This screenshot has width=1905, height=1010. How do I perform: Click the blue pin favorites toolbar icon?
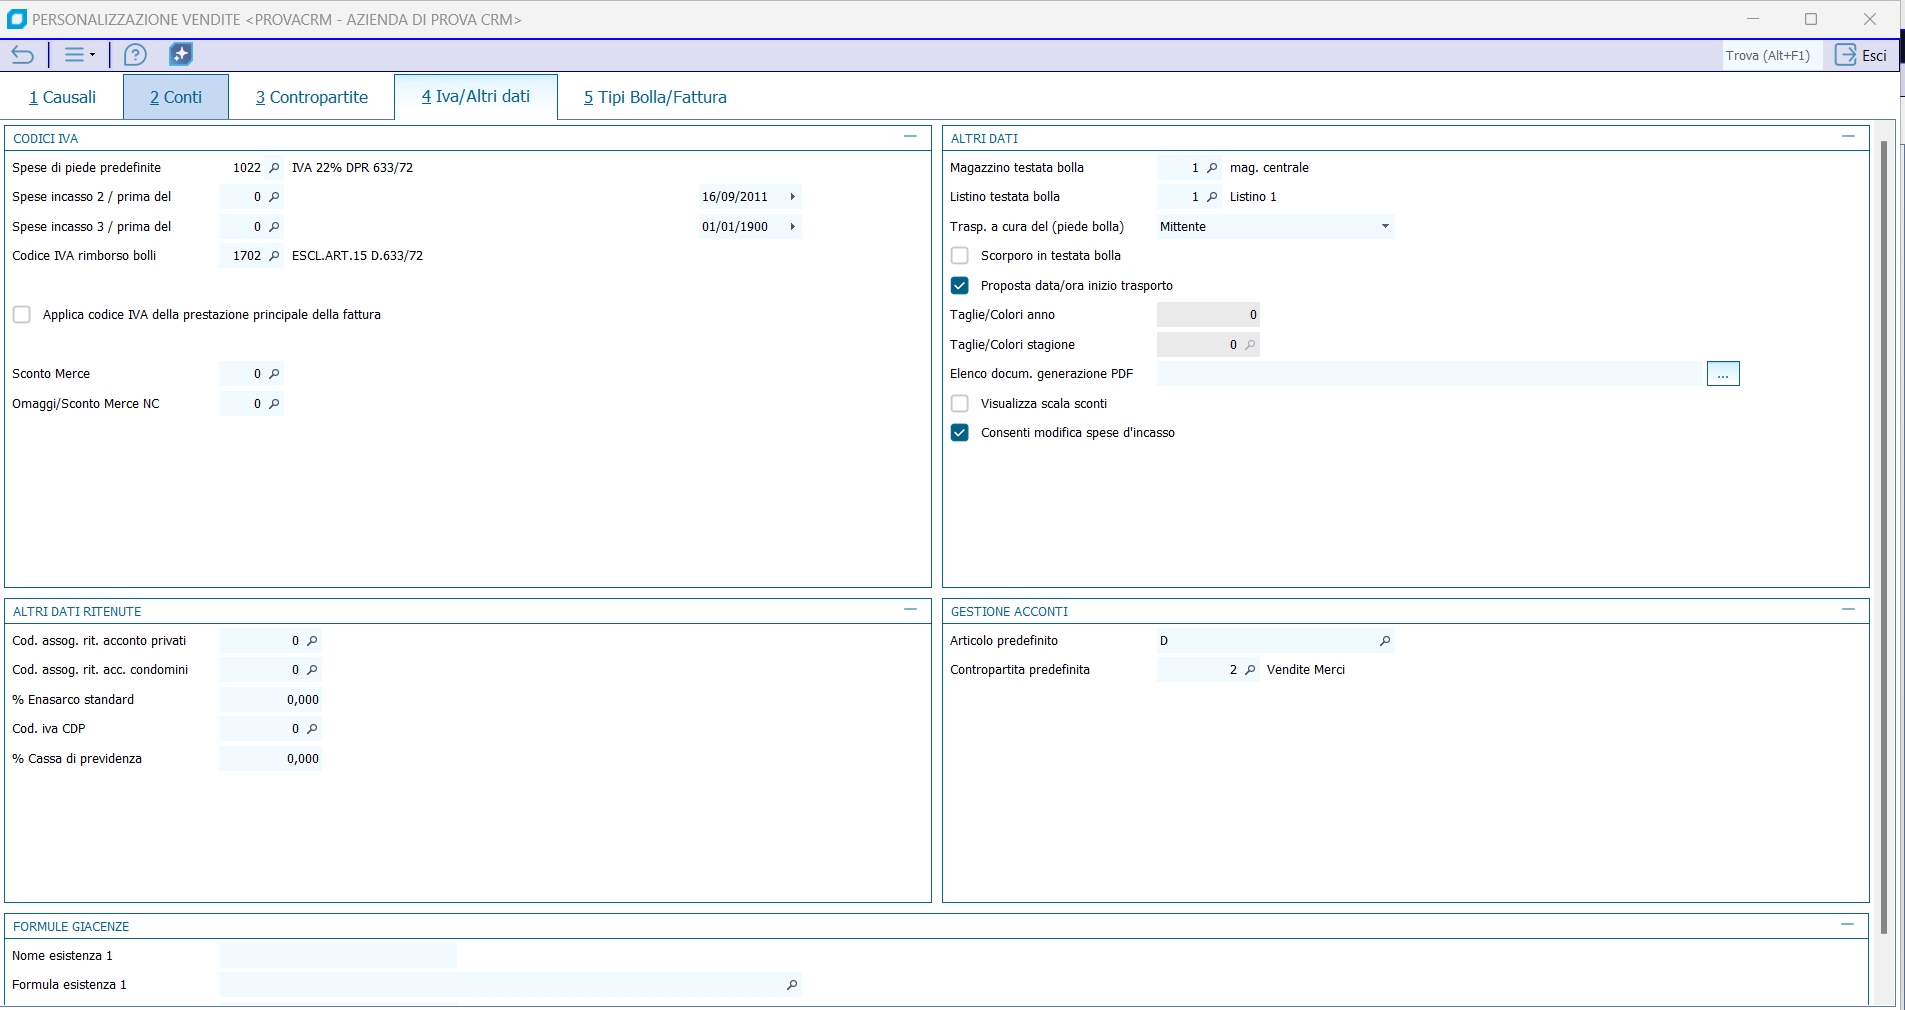tap(181, 55)
